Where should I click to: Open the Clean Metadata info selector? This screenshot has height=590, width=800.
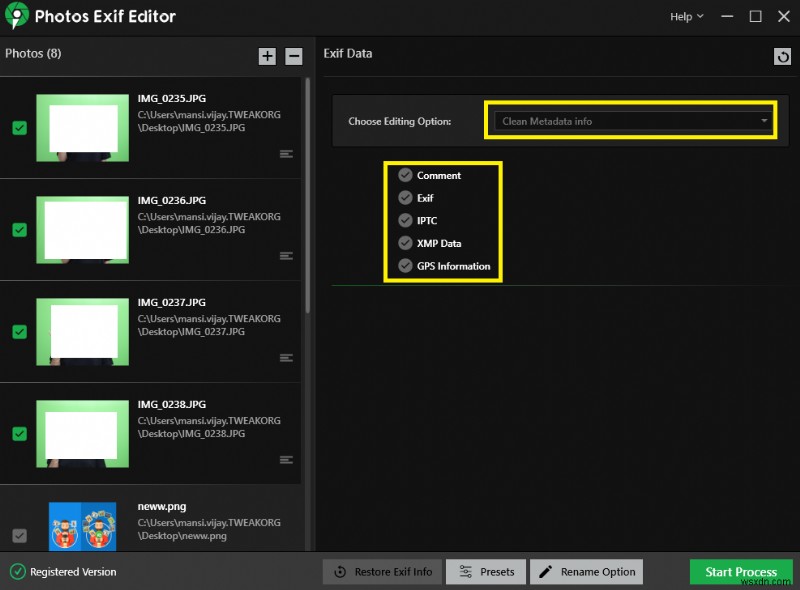pos(630,119)
